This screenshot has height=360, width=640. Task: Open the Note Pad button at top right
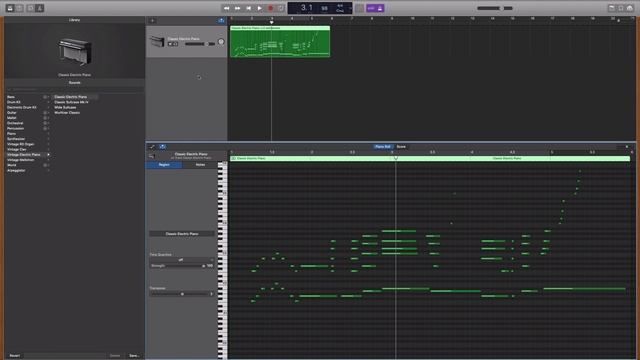[611, 8]
